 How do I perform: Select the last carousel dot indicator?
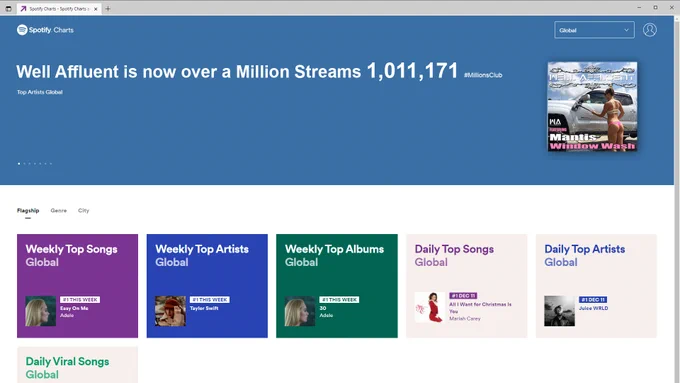(51, 164)
